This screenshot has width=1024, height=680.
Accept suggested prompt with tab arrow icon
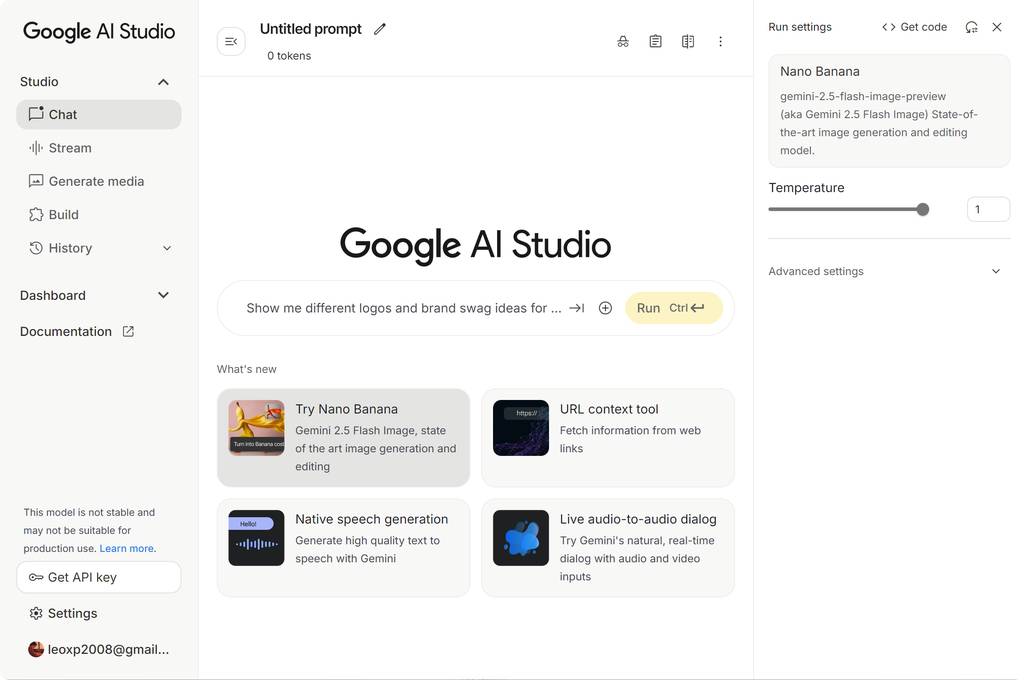pos(577,308)
